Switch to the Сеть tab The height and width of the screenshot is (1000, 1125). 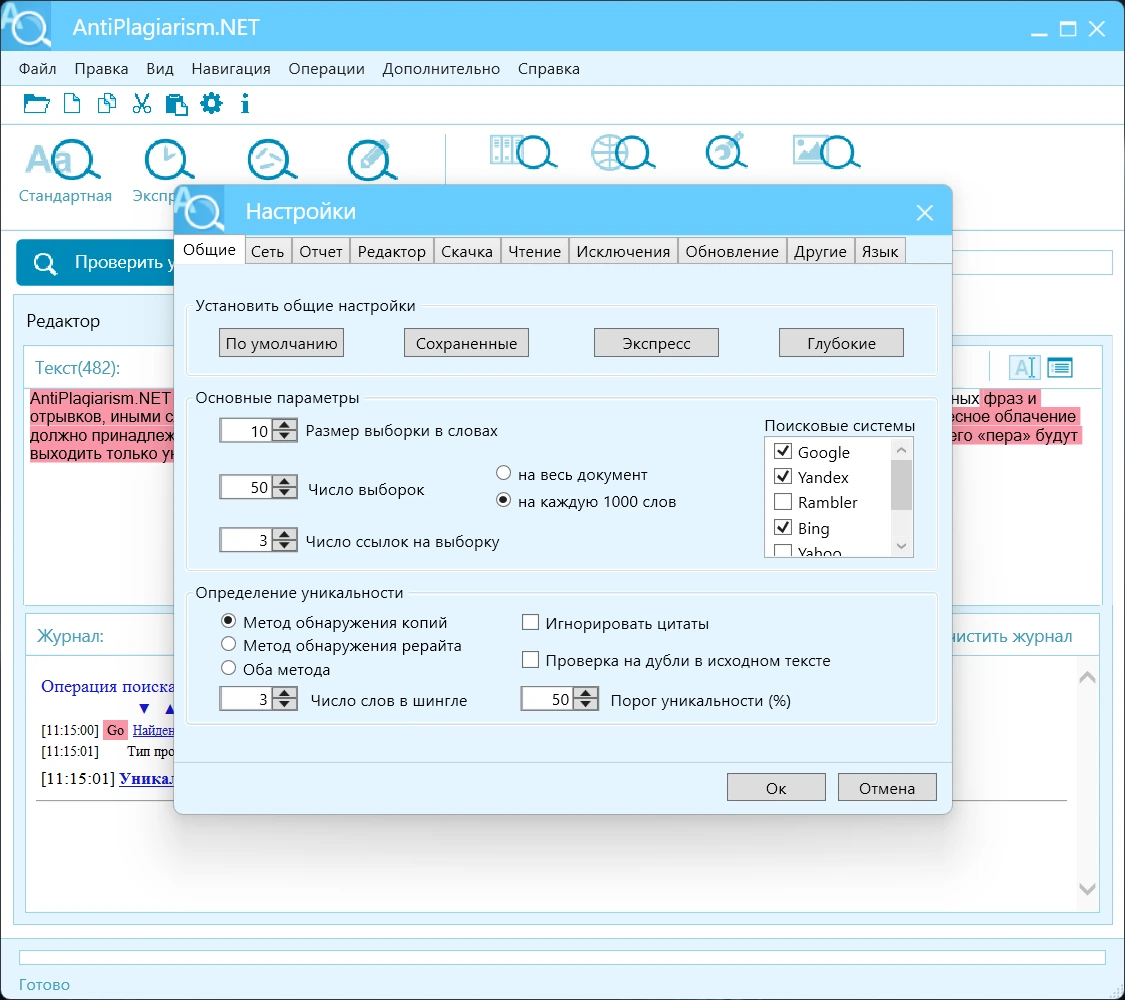(x=268, y=252)
